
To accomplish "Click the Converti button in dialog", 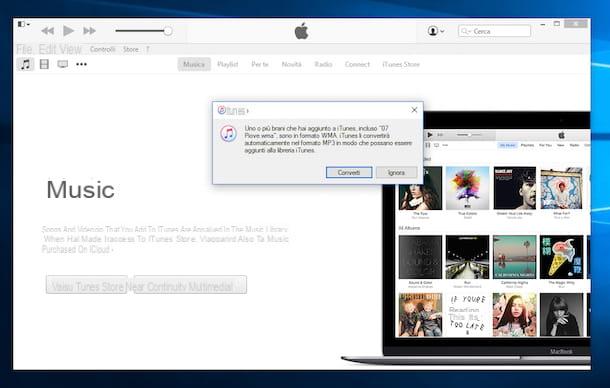I will (x=349, y=172).
